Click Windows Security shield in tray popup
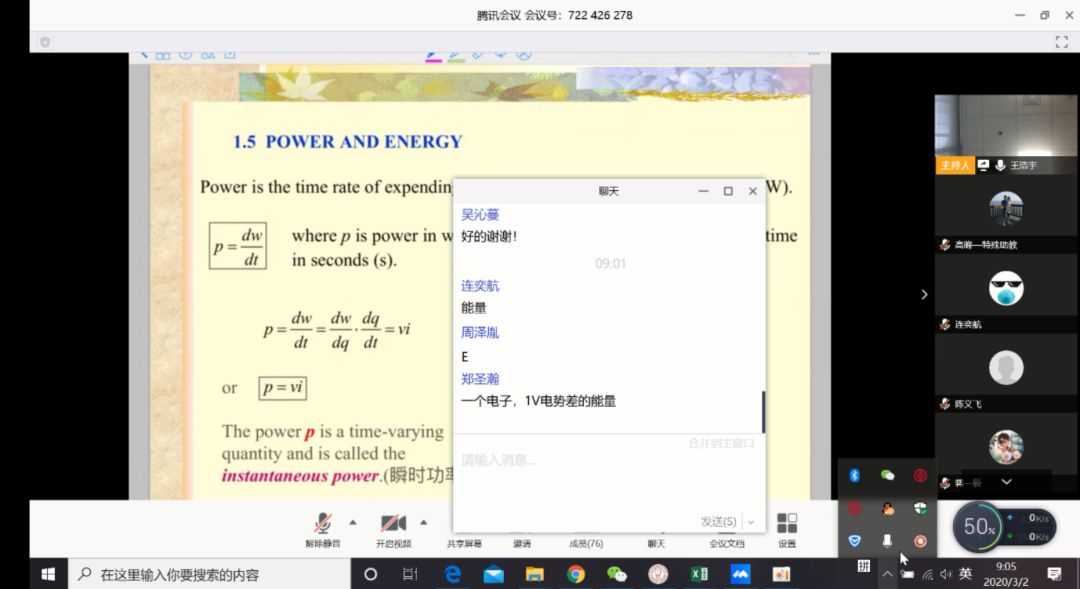 [920, 508]
